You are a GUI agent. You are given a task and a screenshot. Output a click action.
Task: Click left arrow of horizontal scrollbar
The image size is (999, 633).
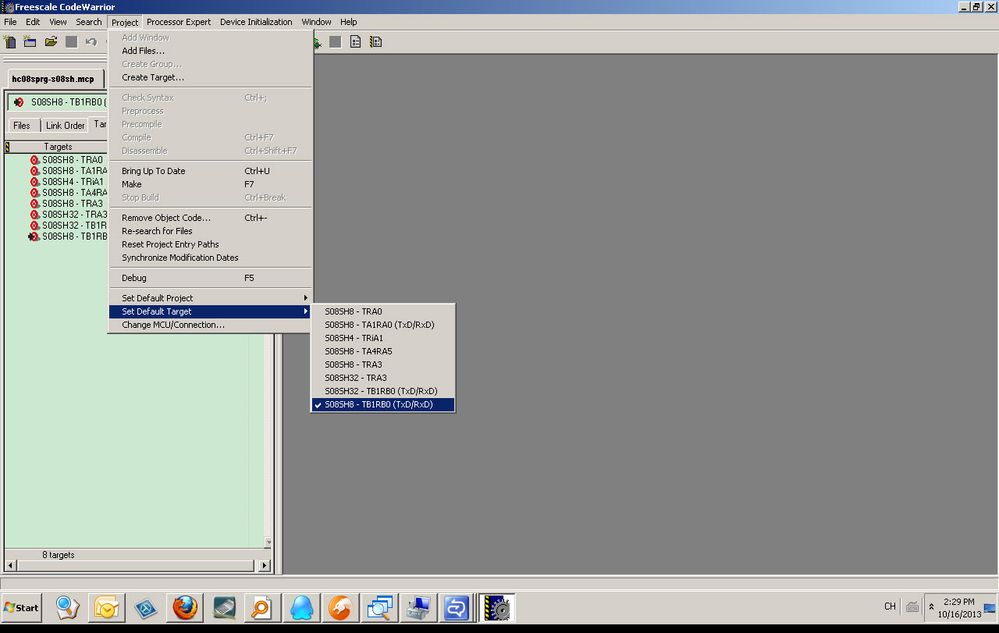pyautogui.click(x=10, y=565)
